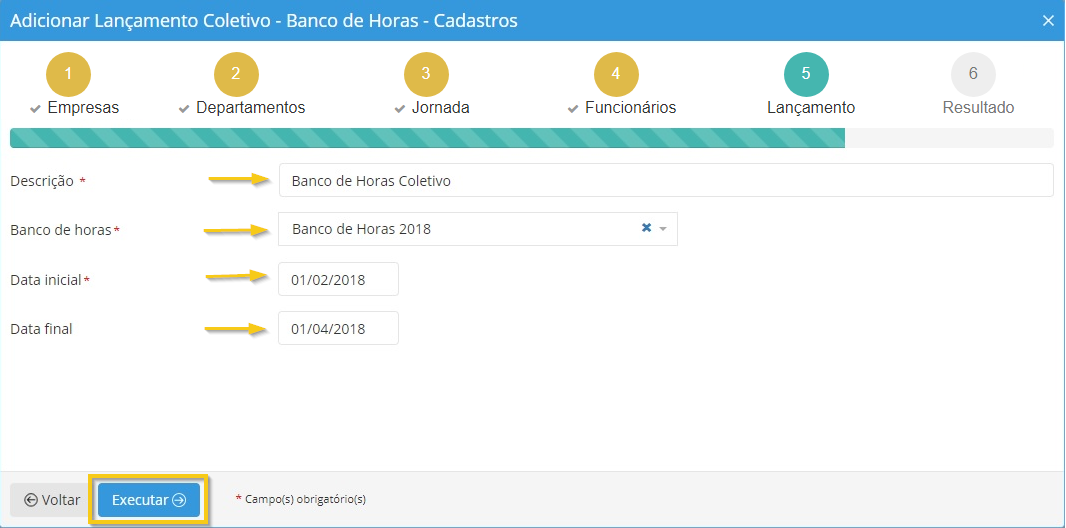The height and width of the screenshot is (528, 1066).
Task: Click the Data final date field
Action: 338,329
